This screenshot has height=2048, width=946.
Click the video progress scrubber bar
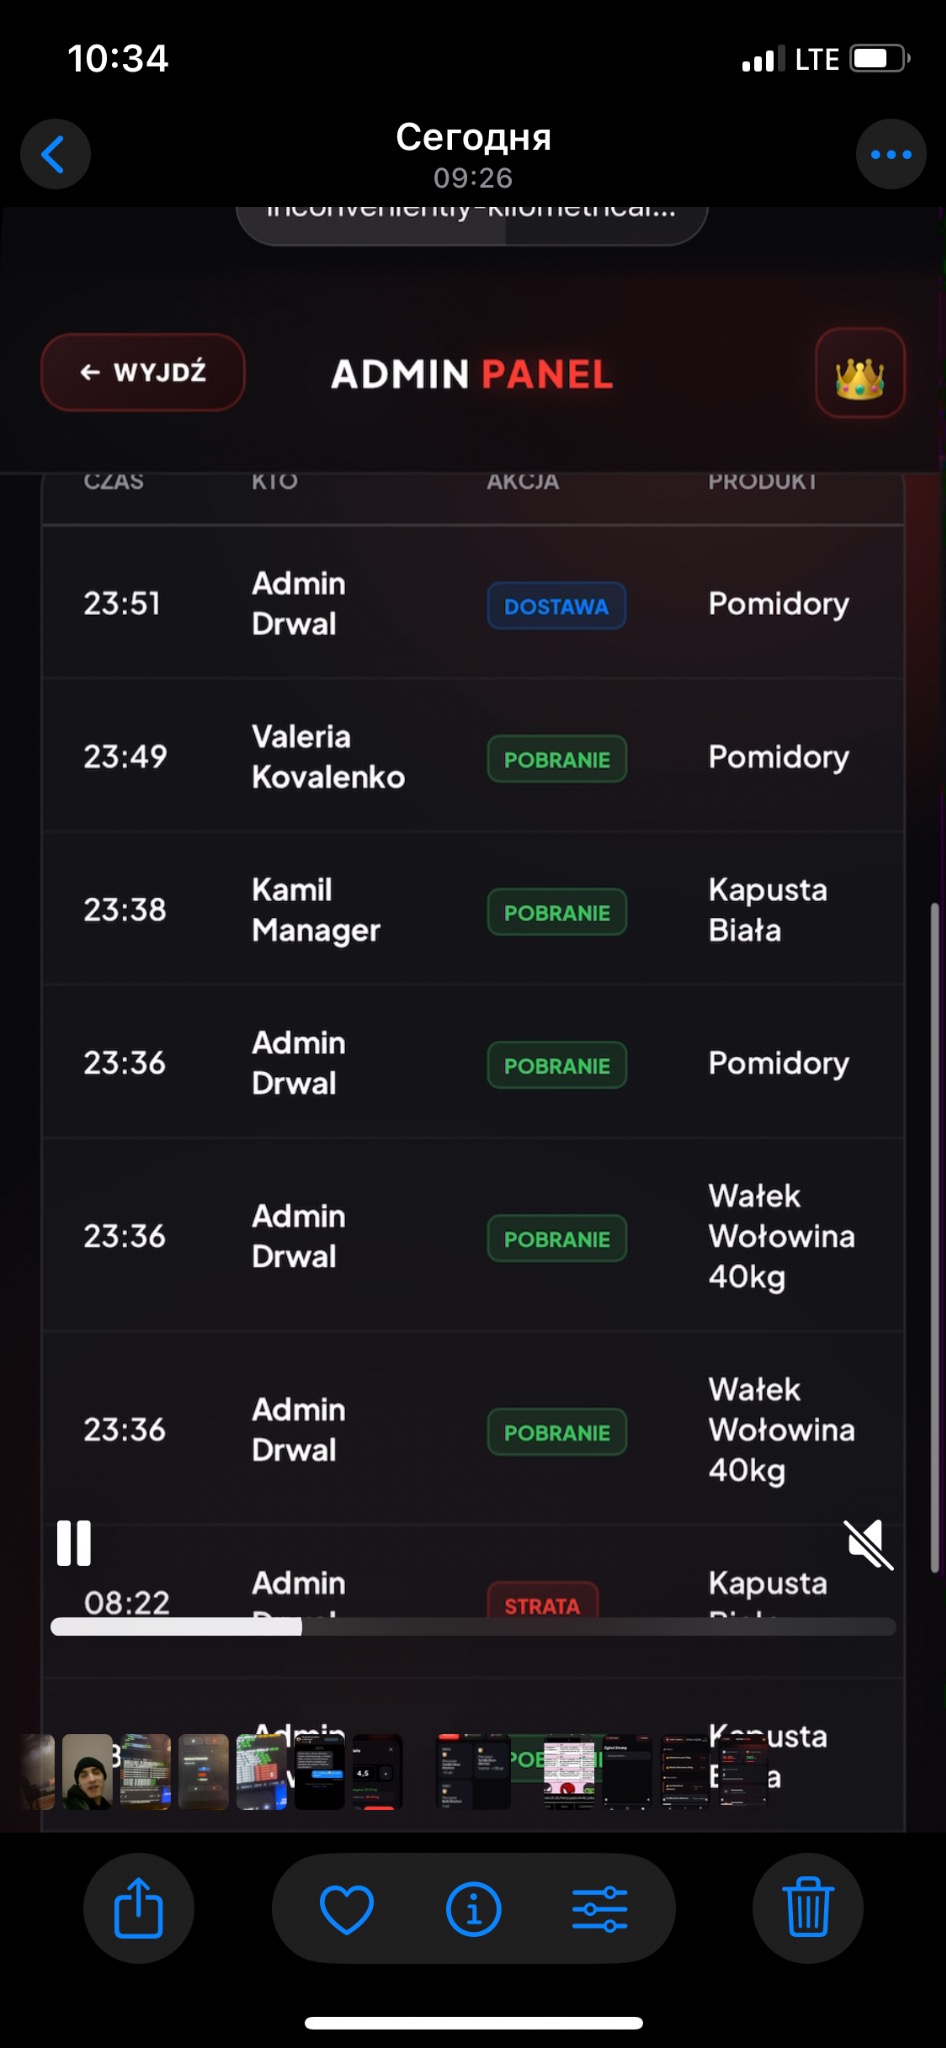tap(473, 1627)
